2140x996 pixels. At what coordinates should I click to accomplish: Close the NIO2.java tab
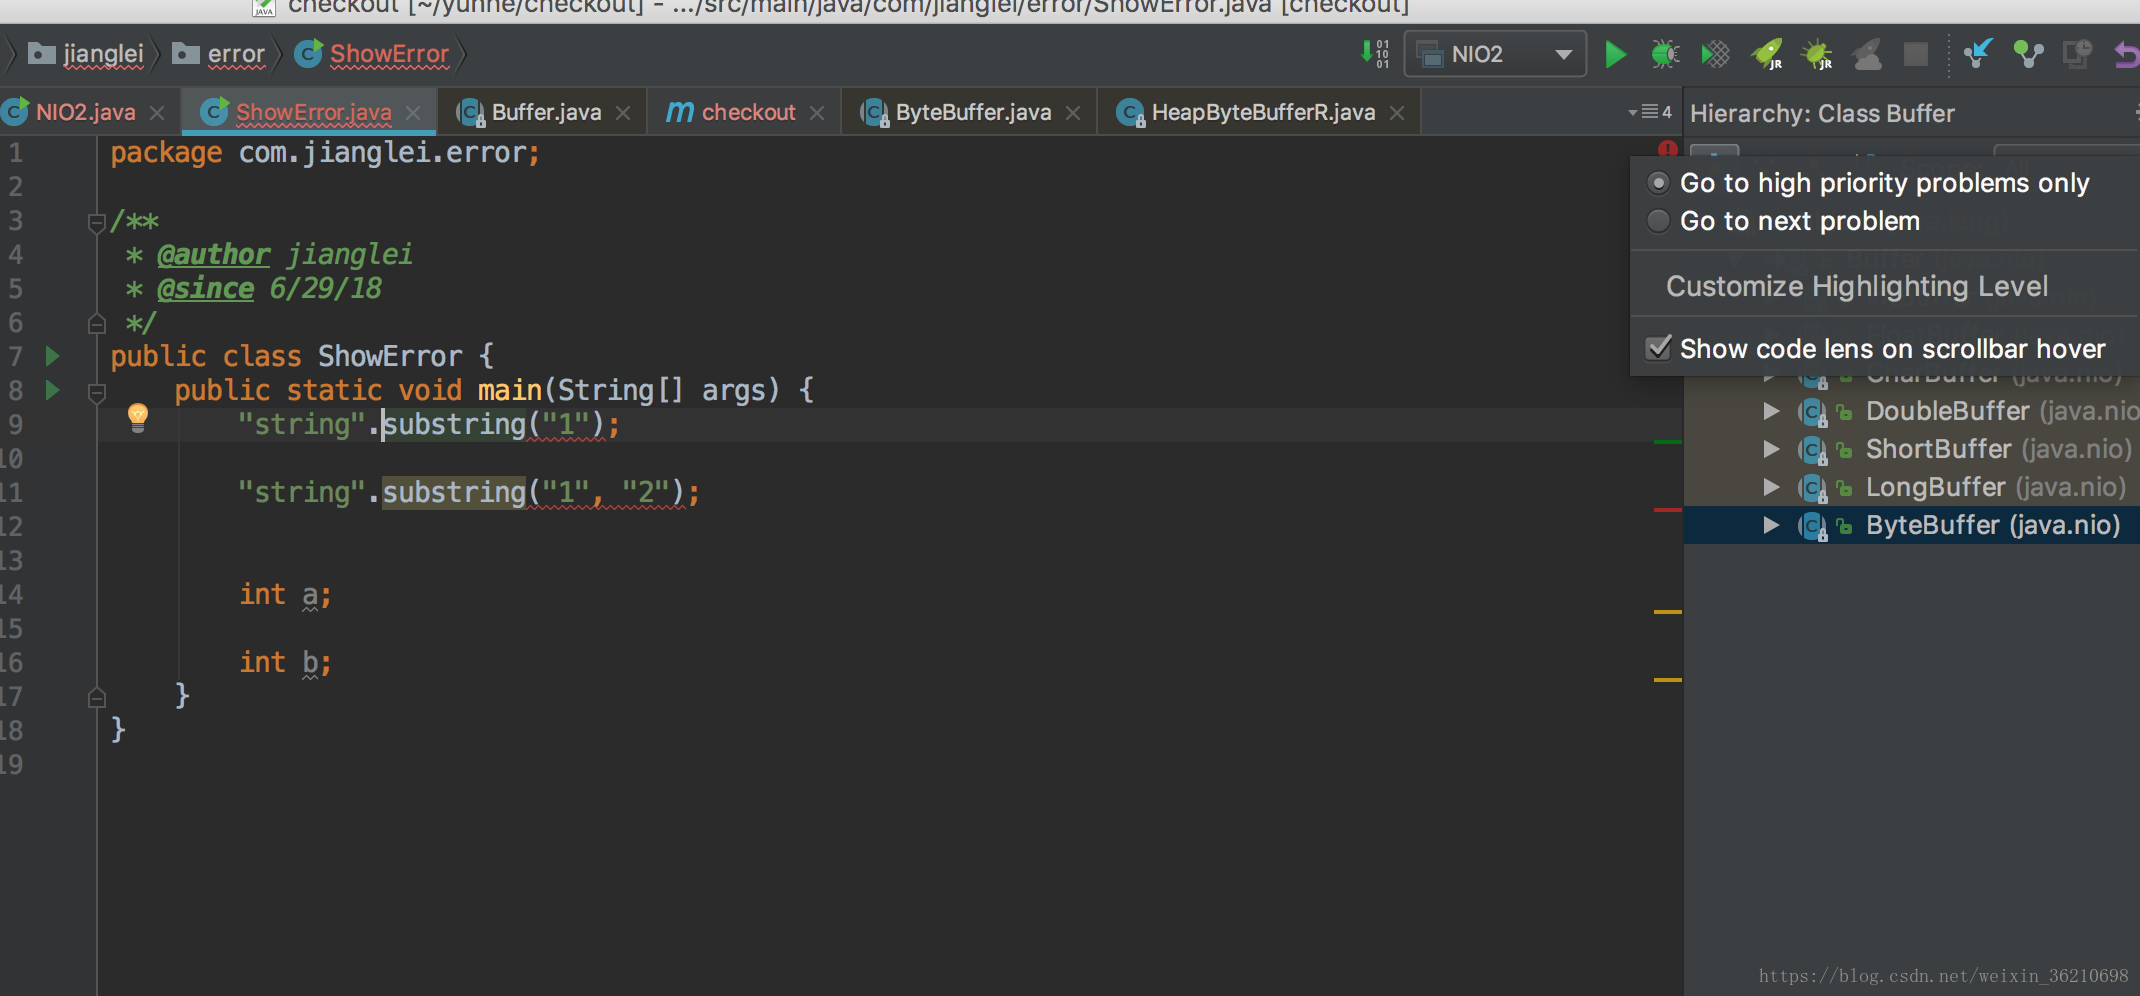pyautogui.click(x=157, y=113)
